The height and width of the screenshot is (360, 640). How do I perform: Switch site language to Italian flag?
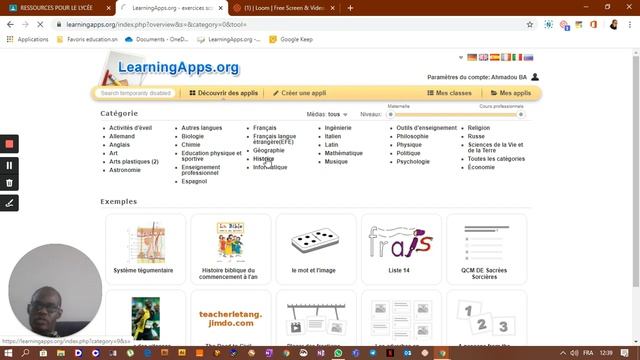(517, 58)
